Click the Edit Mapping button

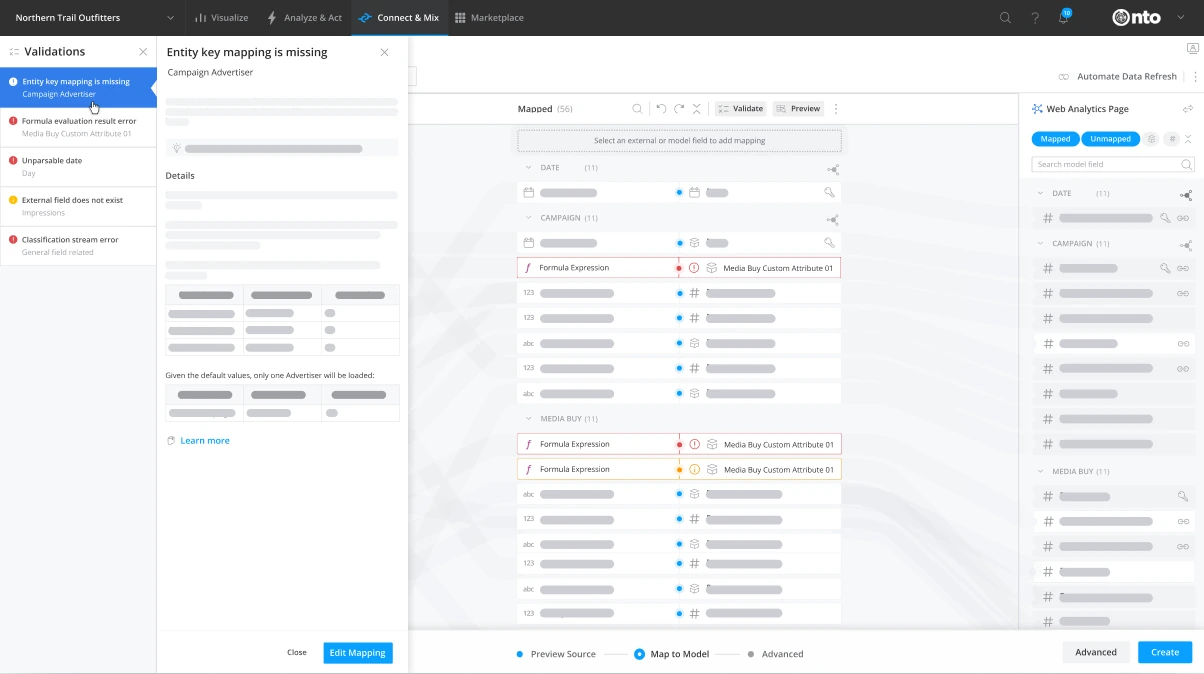[358, 653]
